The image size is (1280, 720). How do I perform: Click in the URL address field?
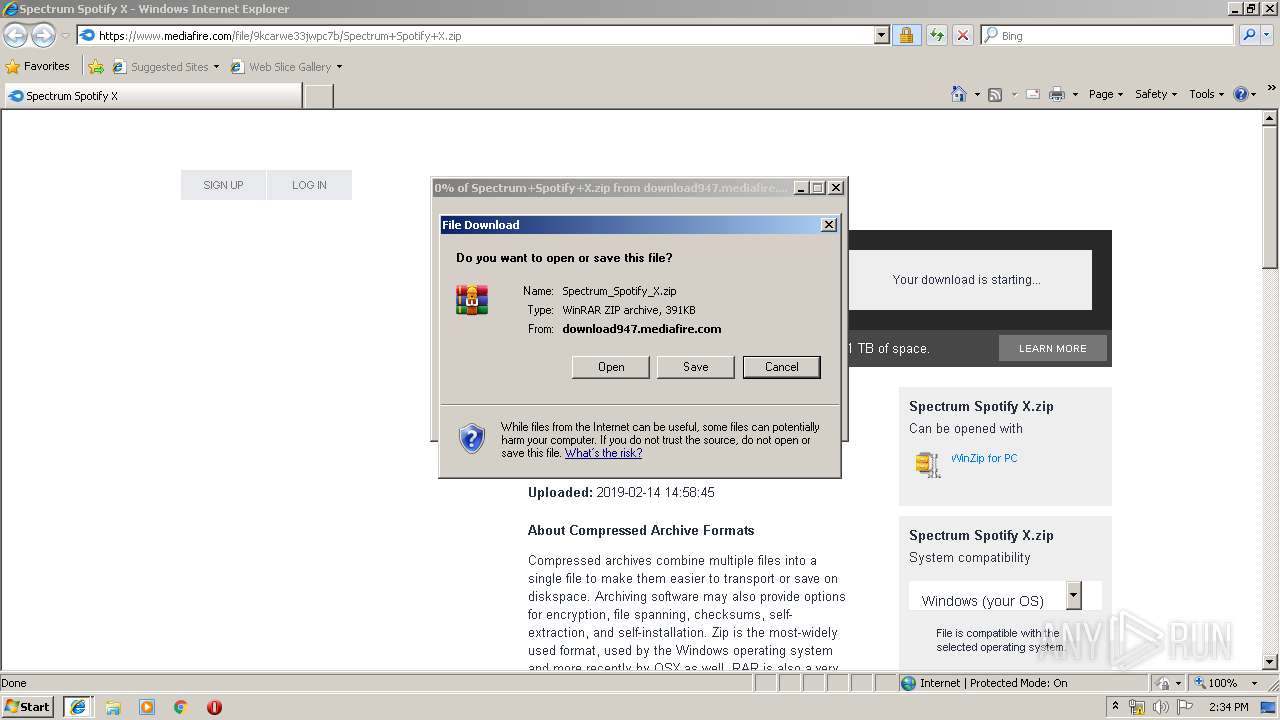(x=475, y=35)
